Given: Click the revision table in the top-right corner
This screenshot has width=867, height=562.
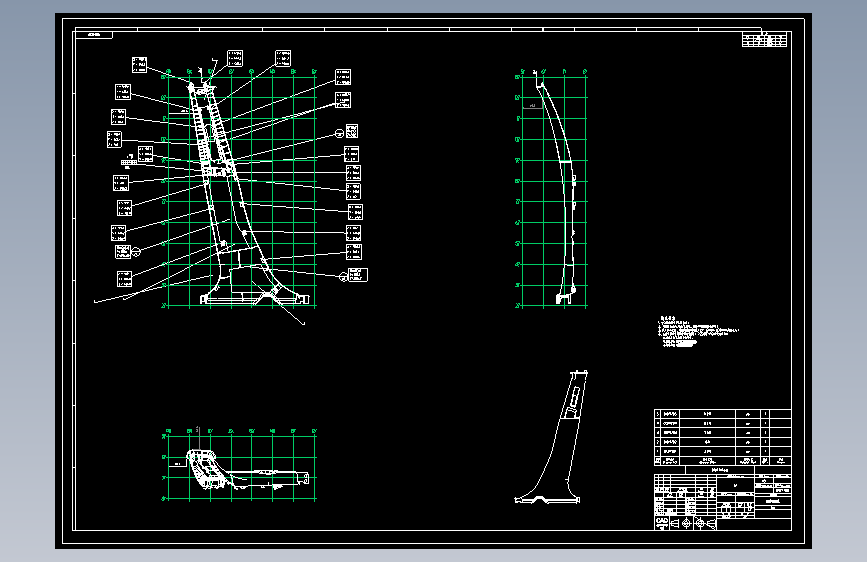Looking at the screenshot, I should tap(764, 40).
